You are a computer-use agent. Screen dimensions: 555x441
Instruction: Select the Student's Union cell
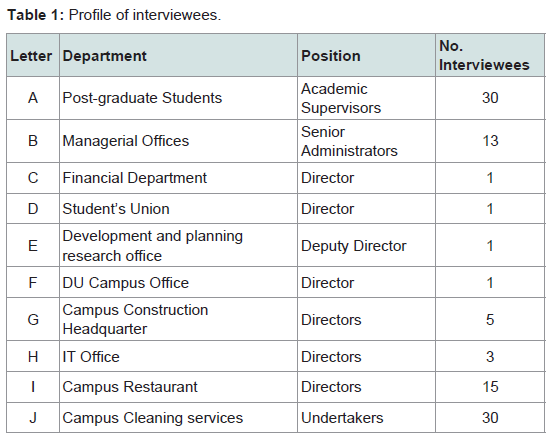[178, 209]
